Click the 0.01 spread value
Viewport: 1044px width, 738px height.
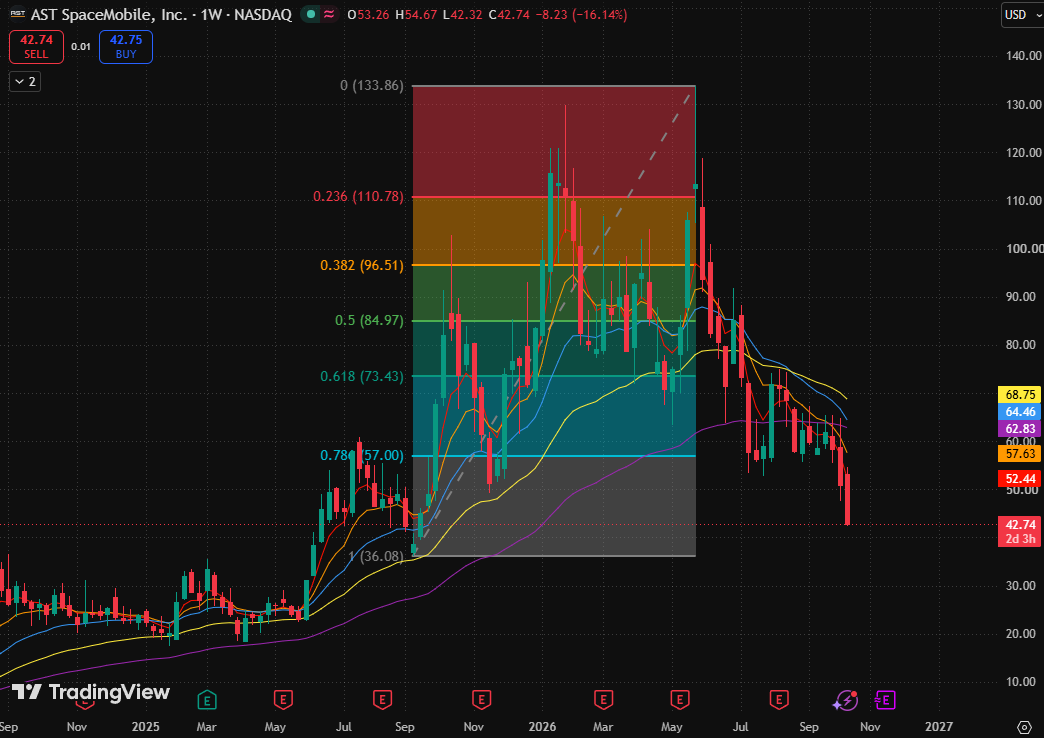tap(81, 47)
